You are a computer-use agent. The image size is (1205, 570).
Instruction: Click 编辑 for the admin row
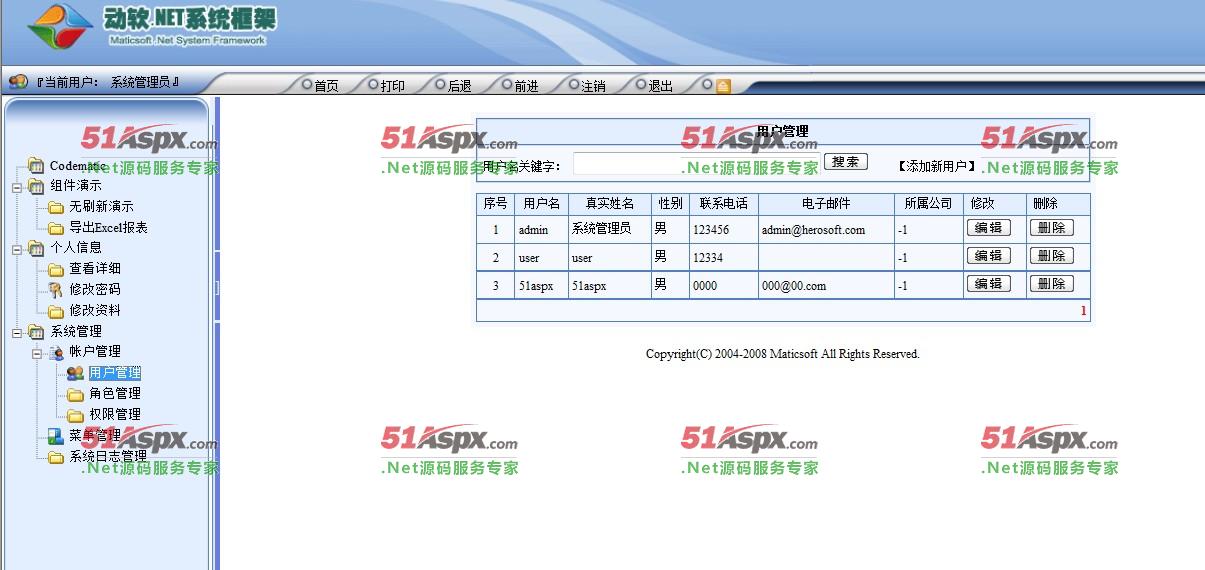(989, 228)
